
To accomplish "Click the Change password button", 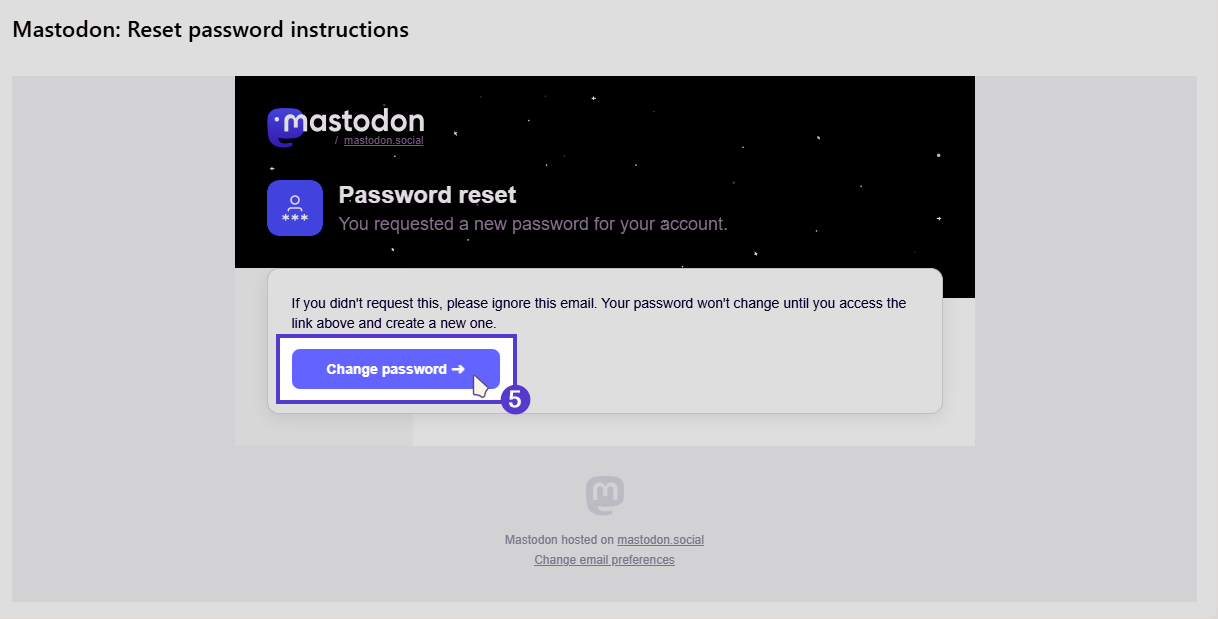I will coord(395,369).
